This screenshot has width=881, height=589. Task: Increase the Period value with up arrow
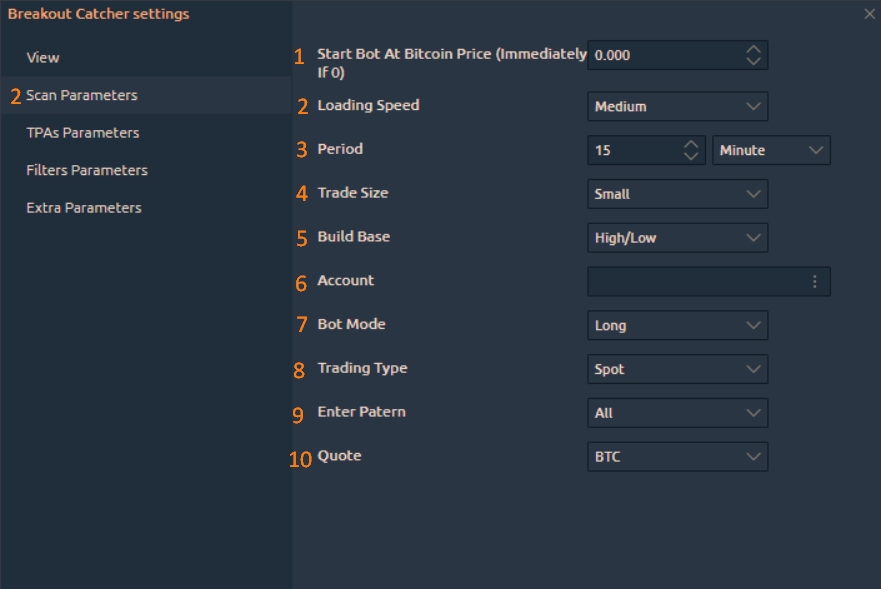pos(690,144)
